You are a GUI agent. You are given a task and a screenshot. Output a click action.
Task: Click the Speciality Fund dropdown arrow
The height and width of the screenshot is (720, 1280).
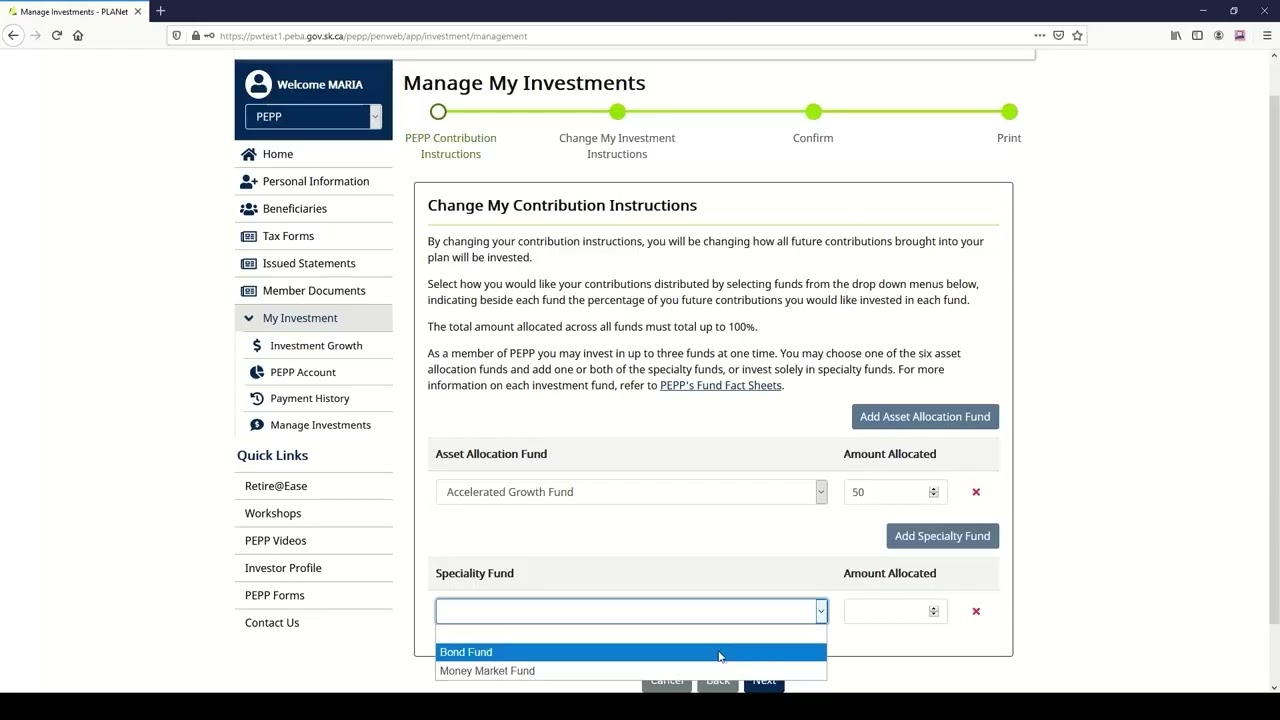[x=821, y=611]
